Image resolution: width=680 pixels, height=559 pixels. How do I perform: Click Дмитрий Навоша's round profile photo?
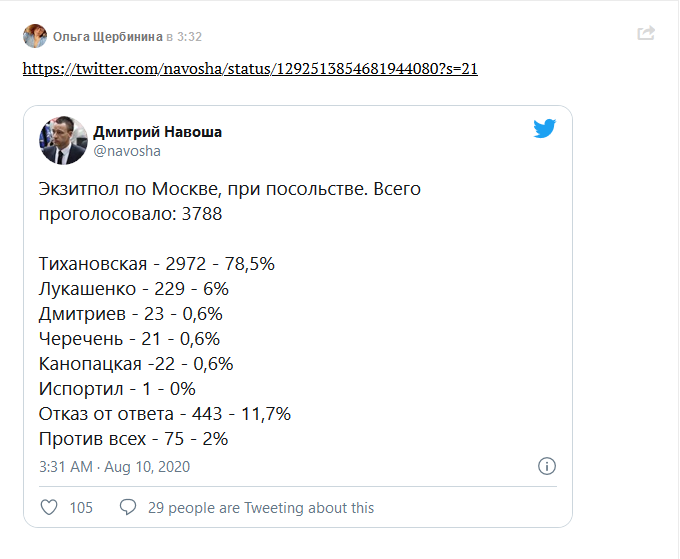(63, 141)
